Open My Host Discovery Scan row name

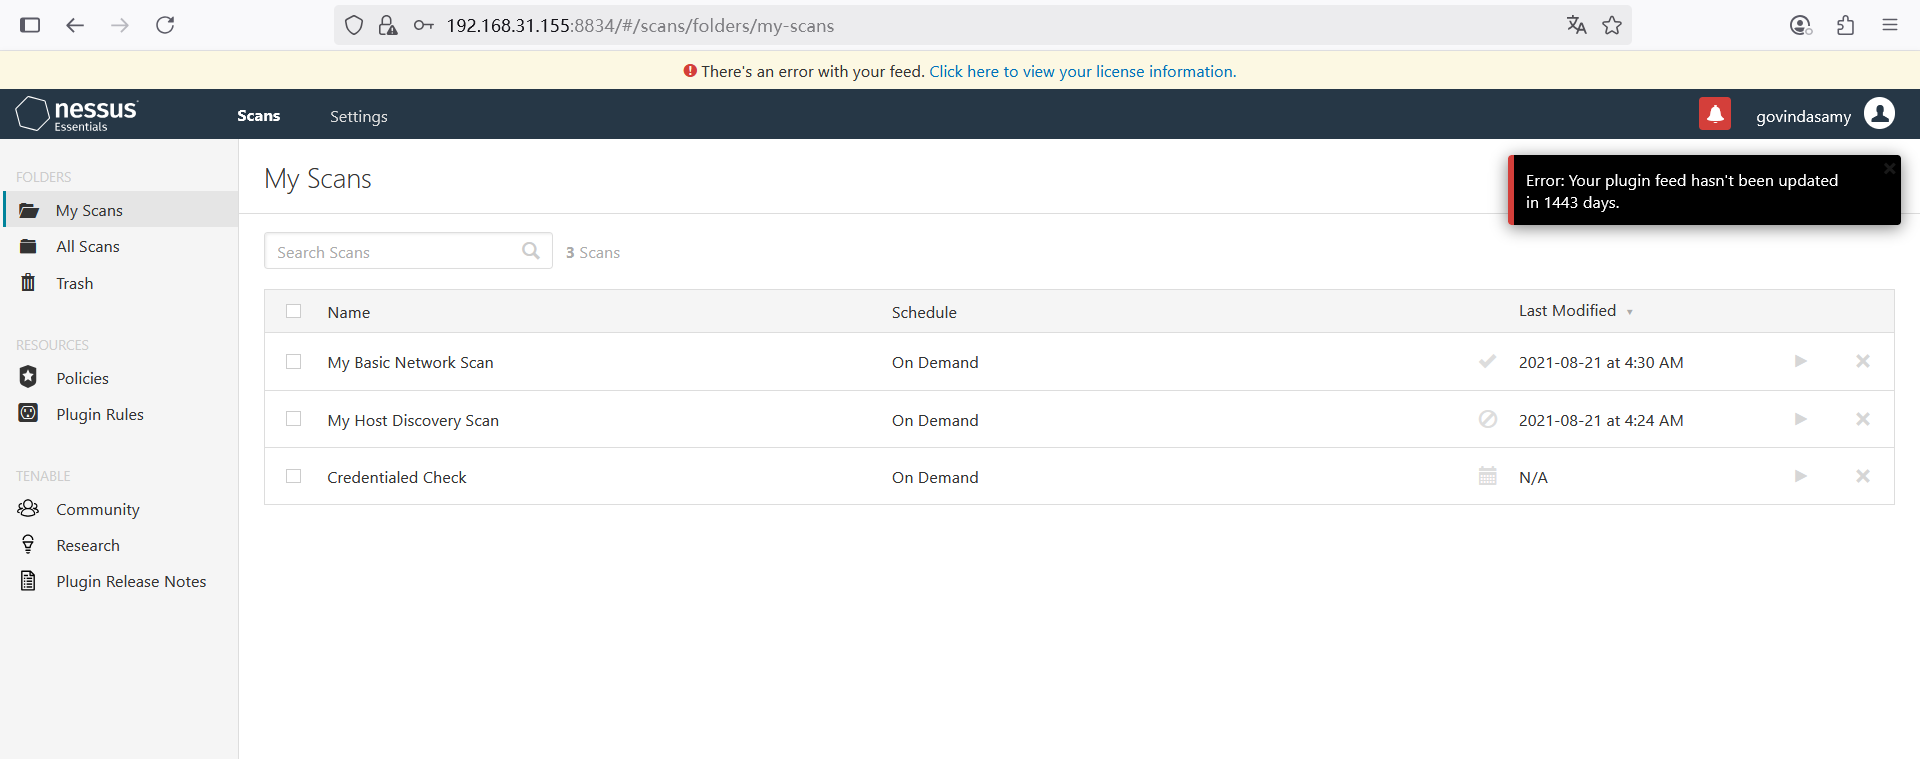[413, 420]
